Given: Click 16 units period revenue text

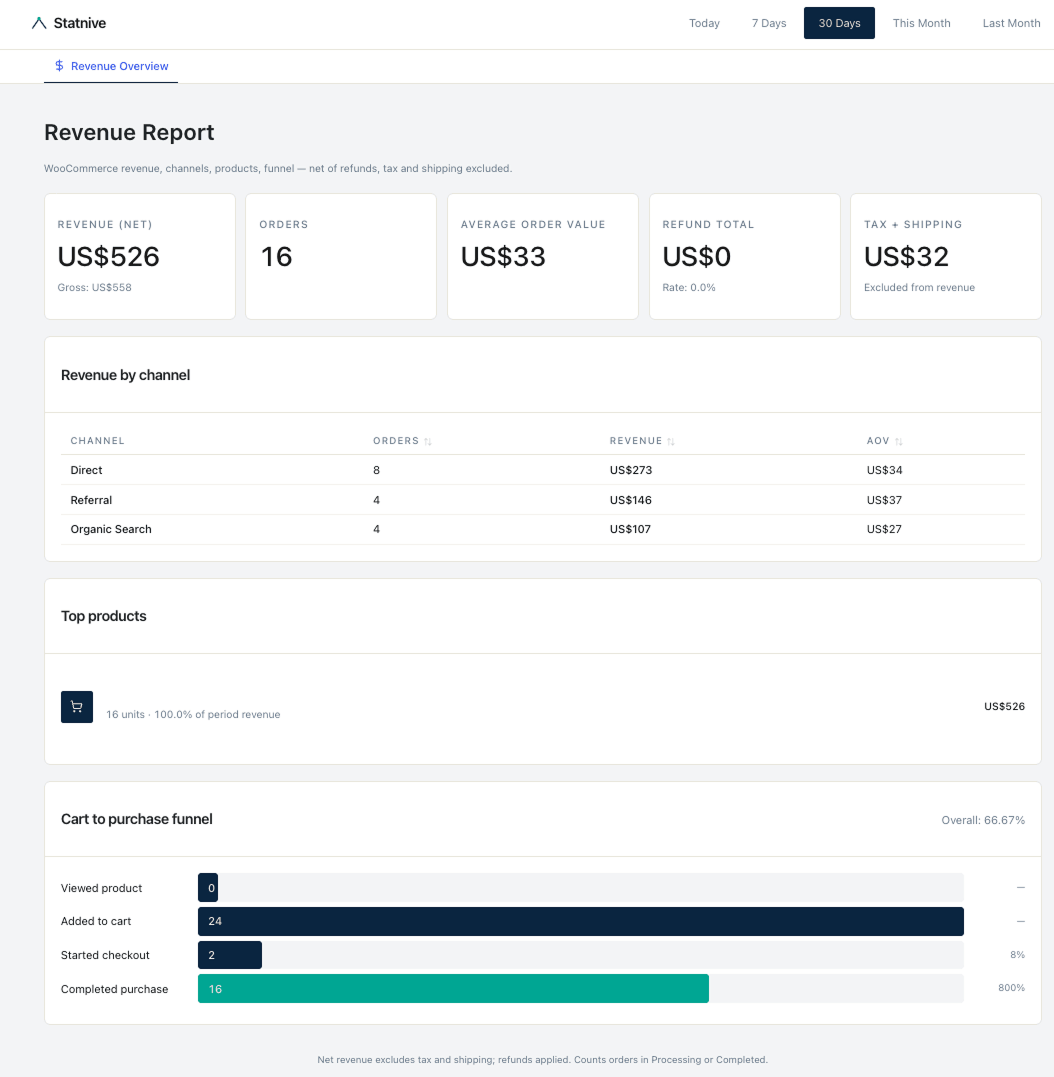Looking at the screenshot, I should tap(193, 714).
